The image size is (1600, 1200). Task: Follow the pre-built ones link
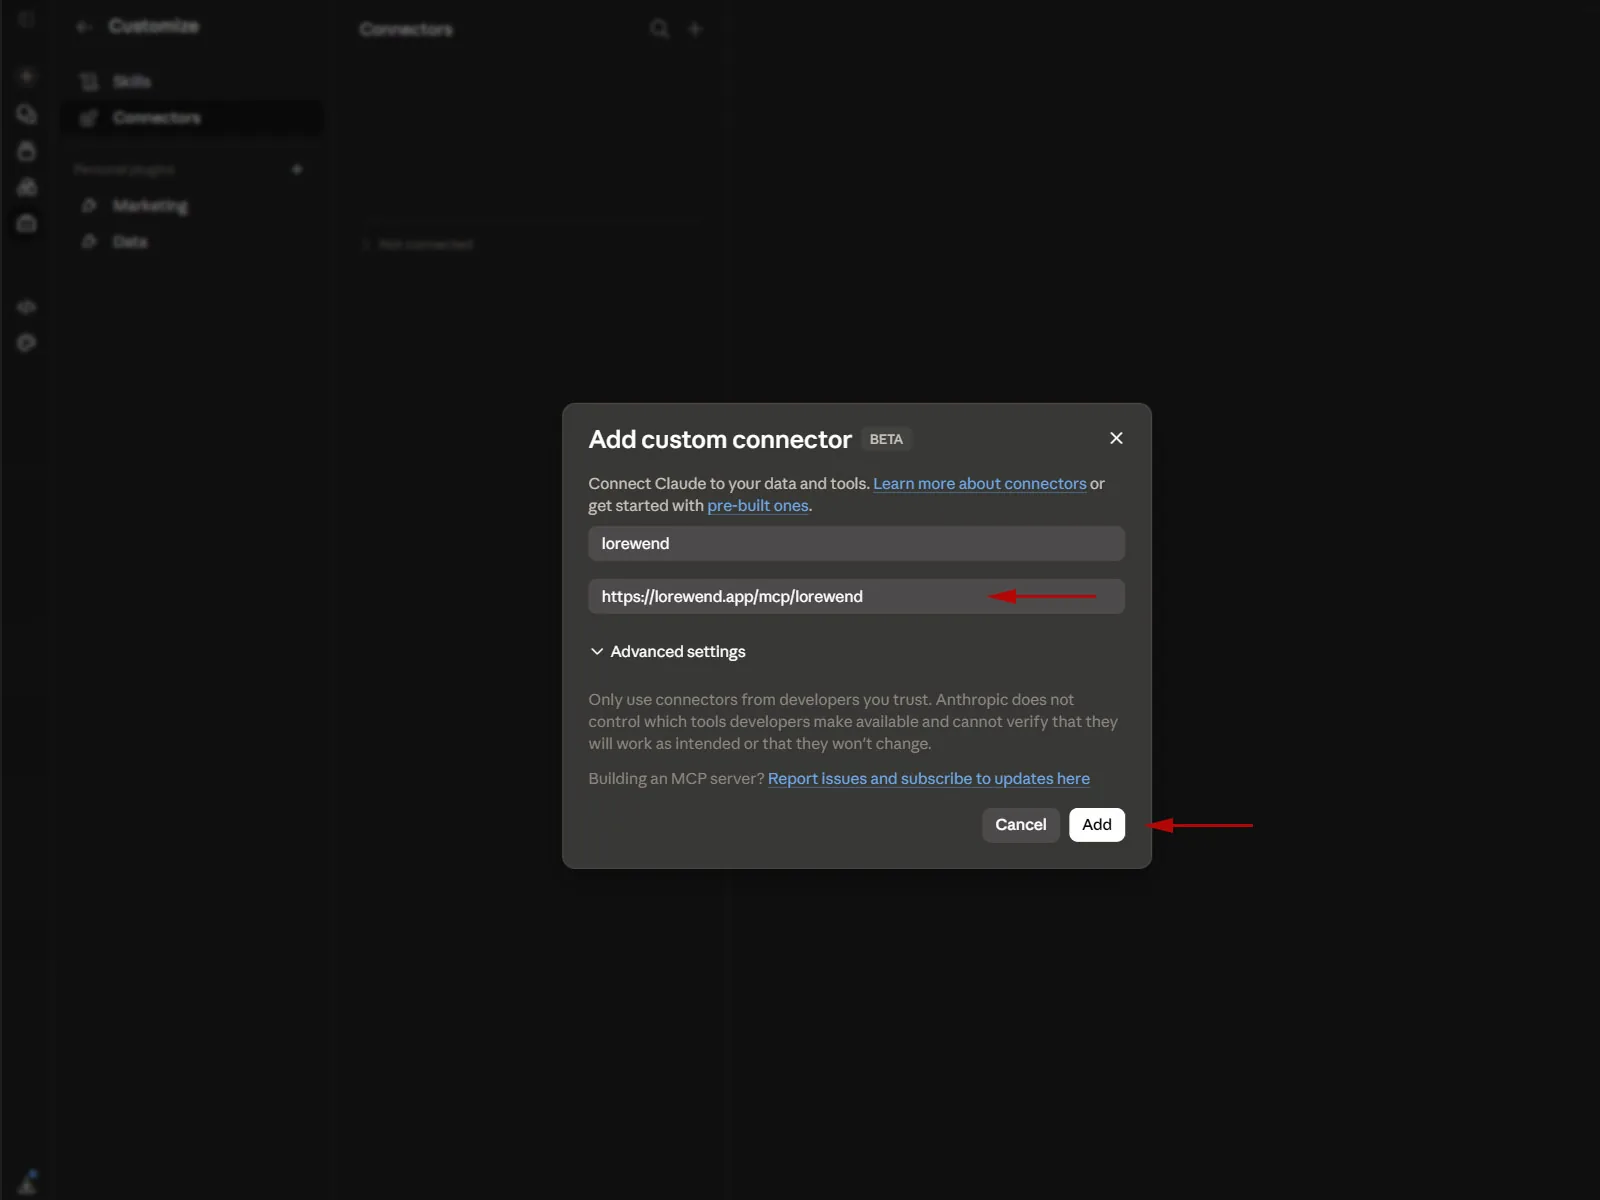(757, 506)
